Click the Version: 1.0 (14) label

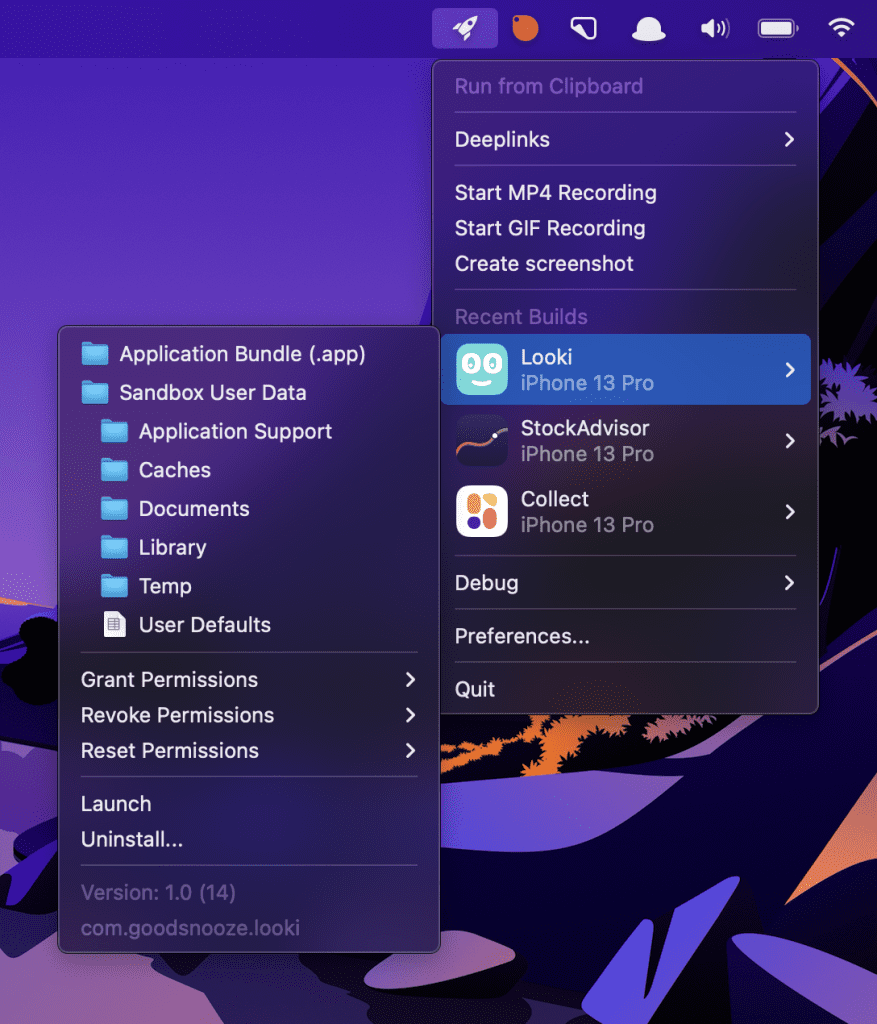[x=158, y=893]
